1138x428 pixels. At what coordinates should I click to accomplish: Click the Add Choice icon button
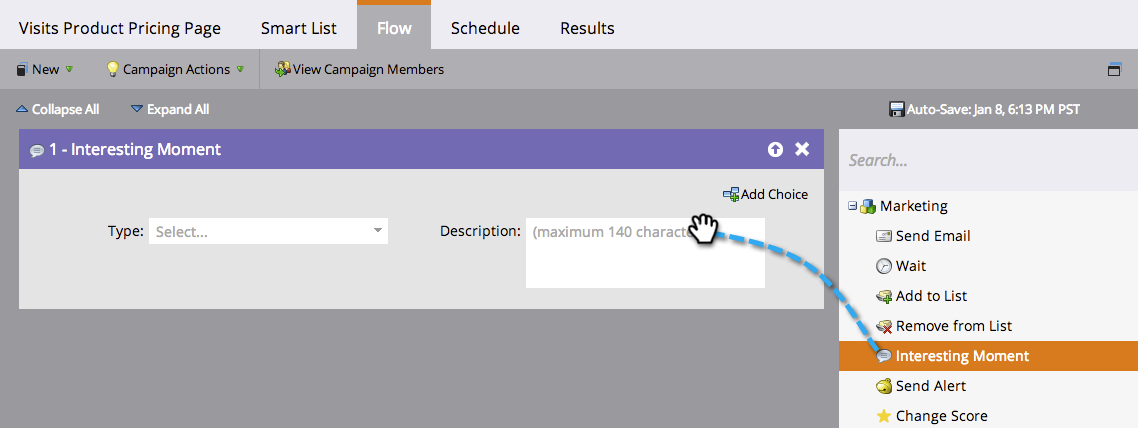[x=731, y=194]
